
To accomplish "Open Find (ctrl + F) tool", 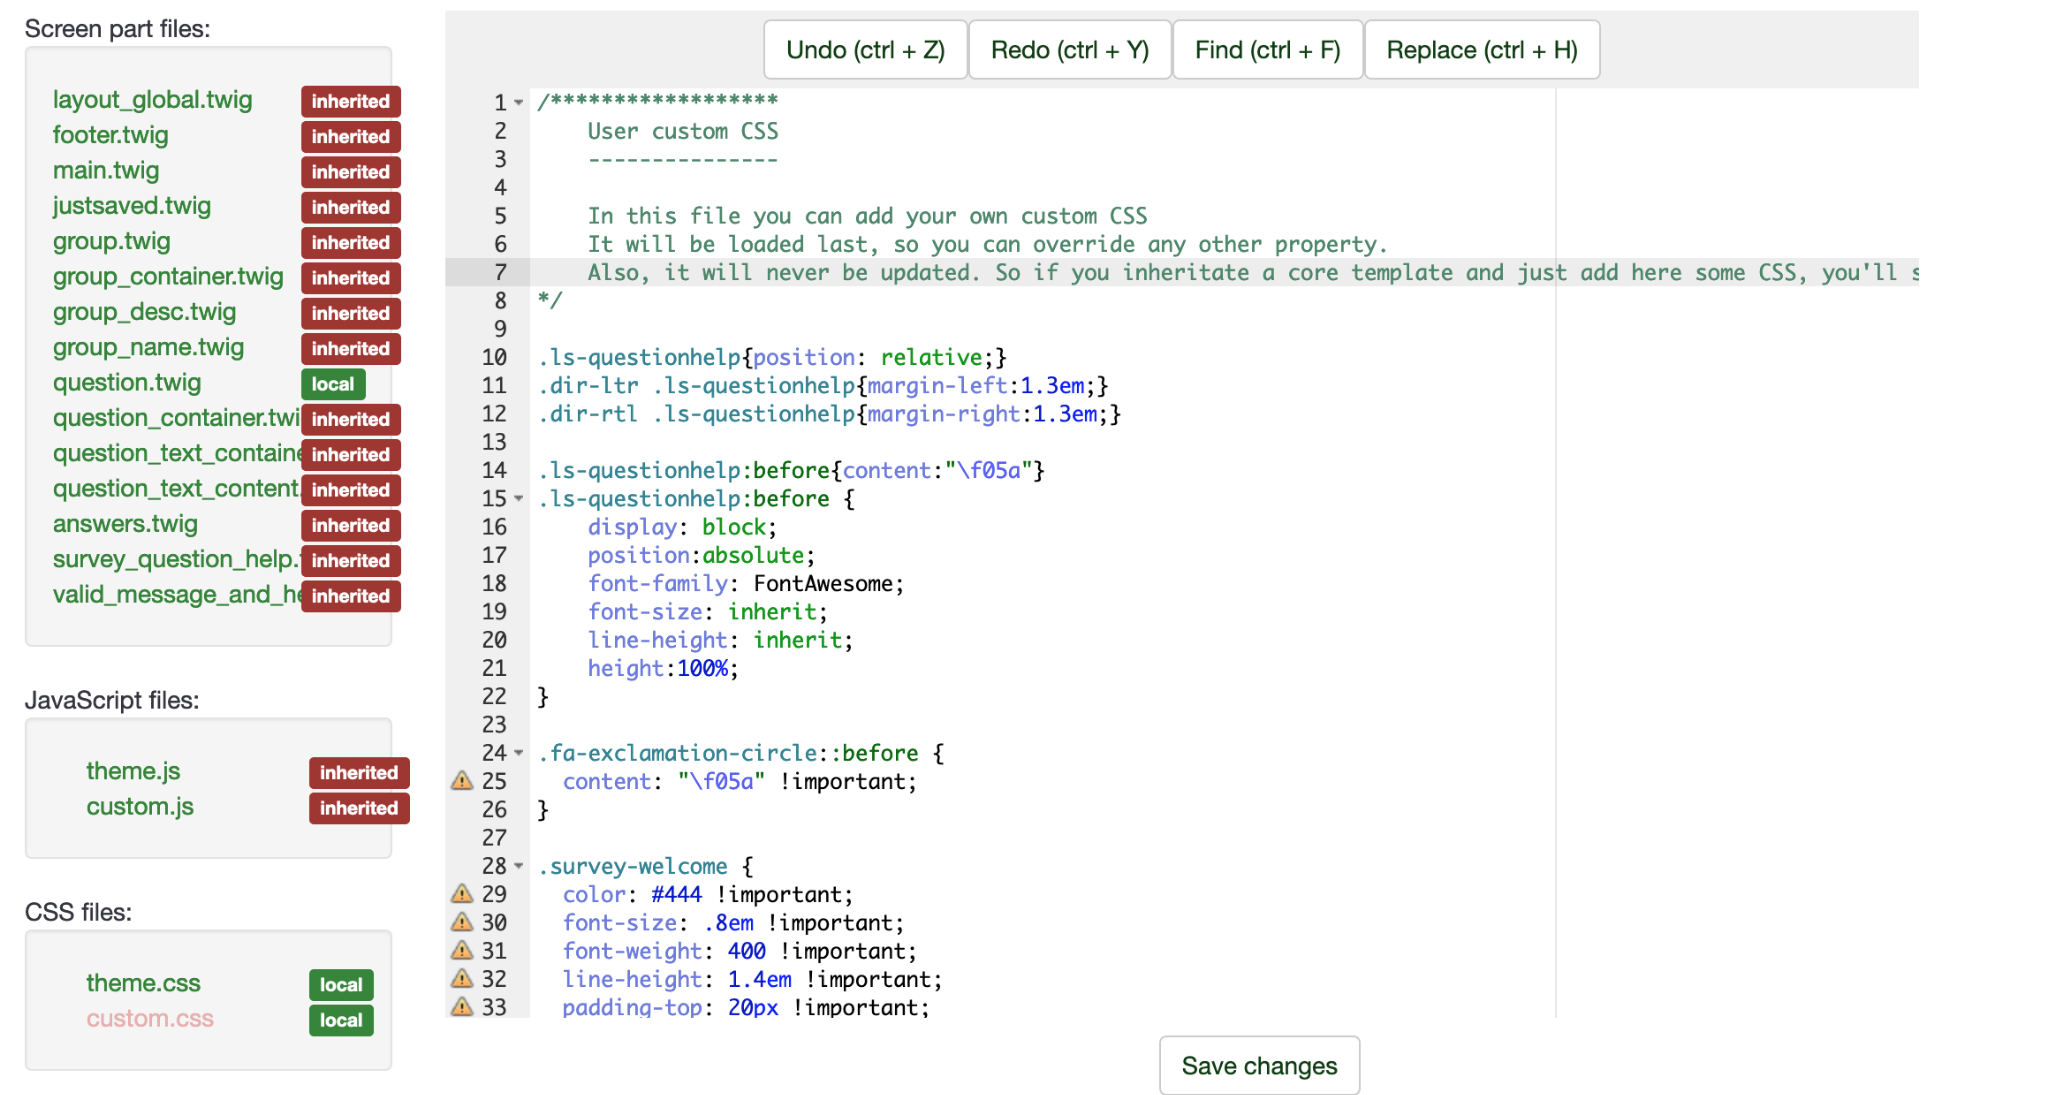I will click(1267, 50).
